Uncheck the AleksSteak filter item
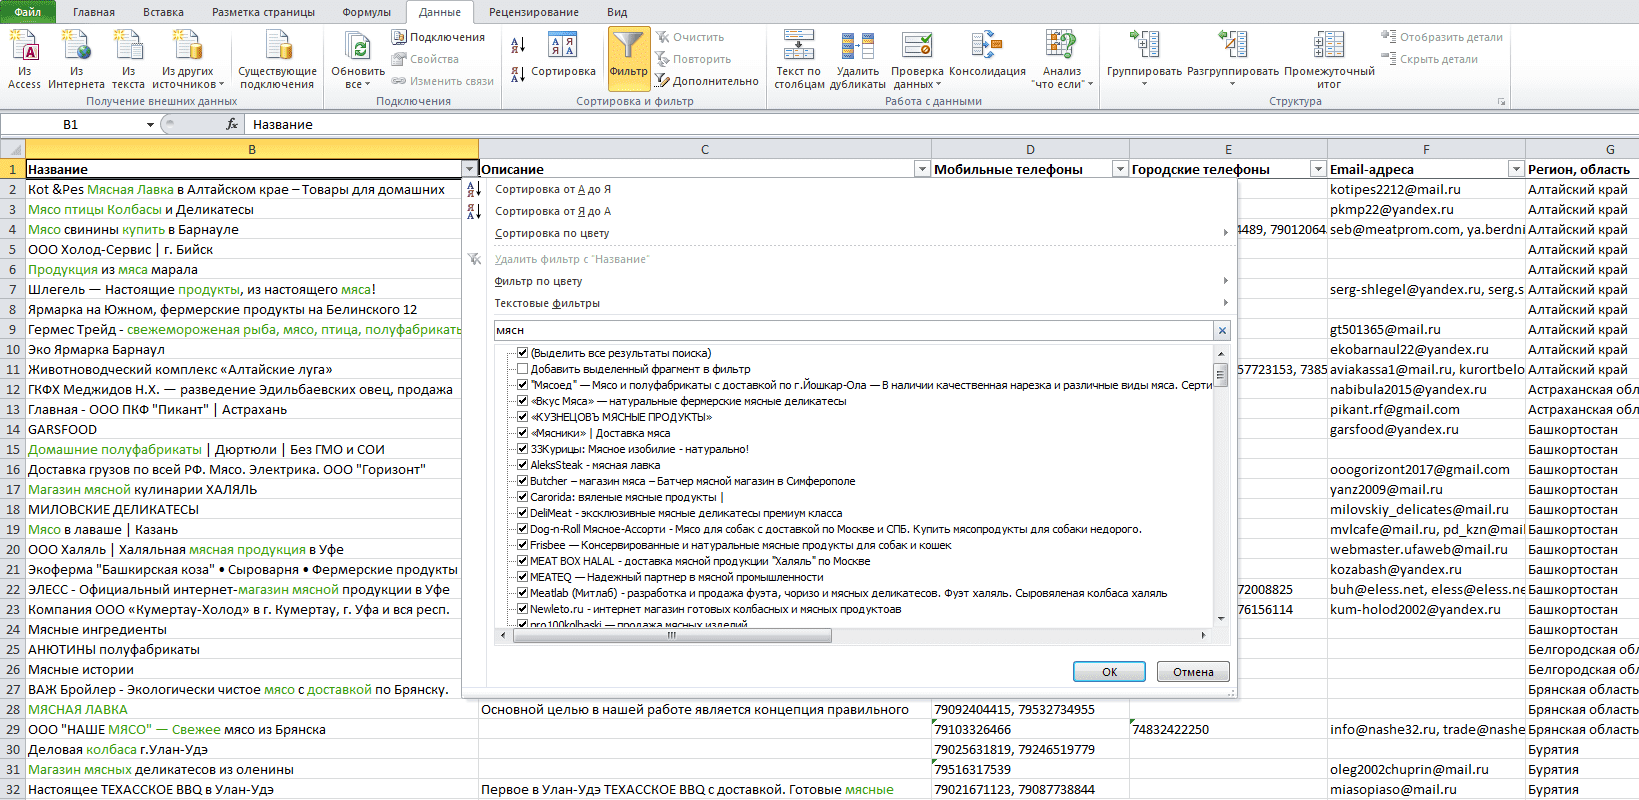This screenshot has width=1639, height=800. tap(522, 465)
